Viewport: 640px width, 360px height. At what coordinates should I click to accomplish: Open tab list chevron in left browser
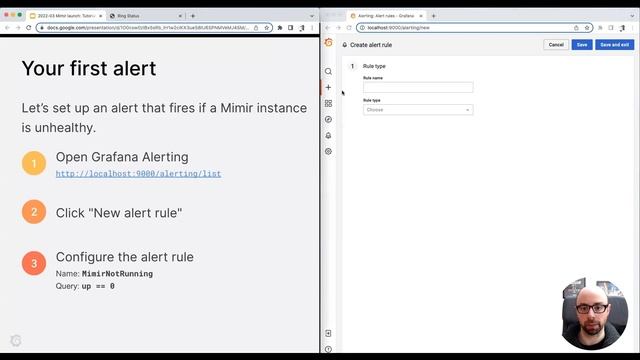click(312, 16)
